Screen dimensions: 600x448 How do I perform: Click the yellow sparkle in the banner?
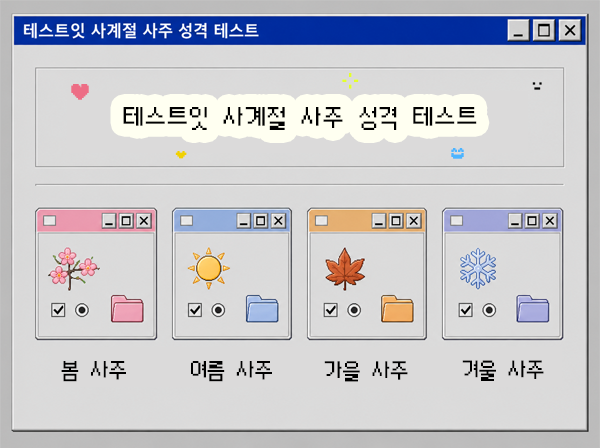[x=350, y=81]
